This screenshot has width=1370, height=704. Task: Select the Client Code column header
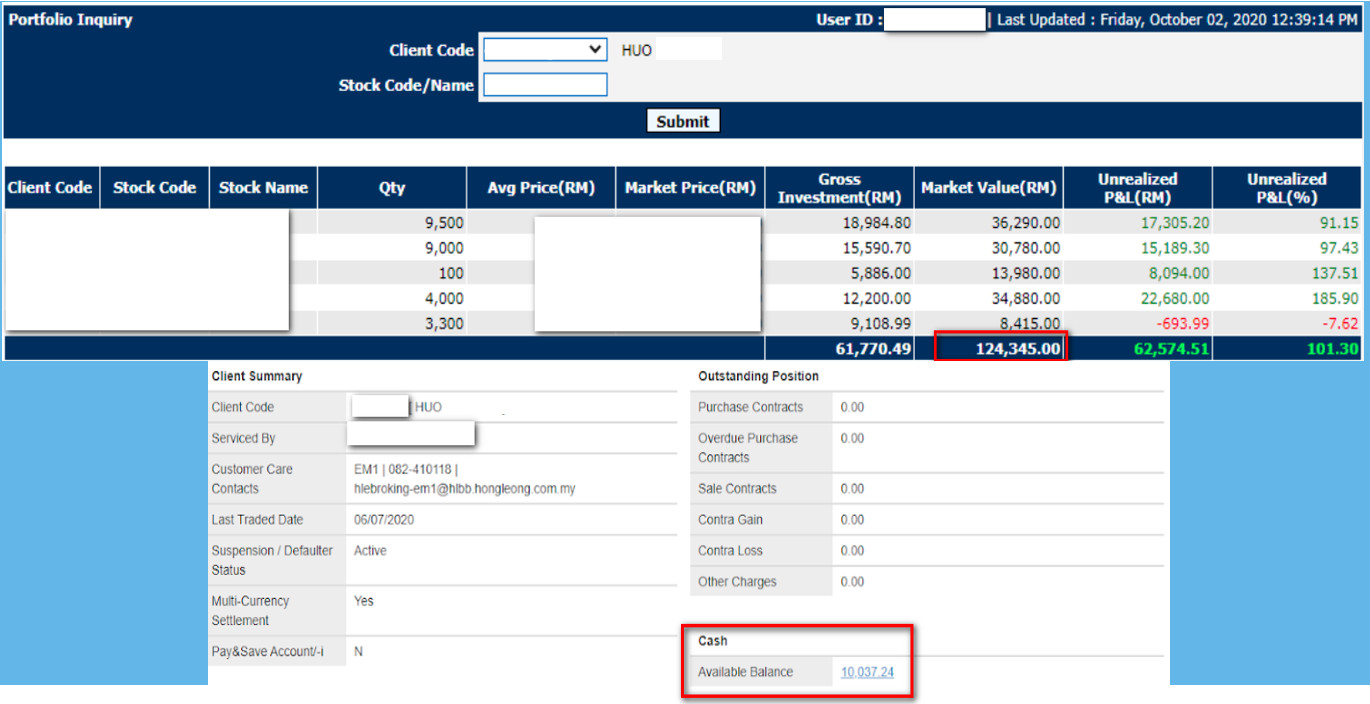50,188
